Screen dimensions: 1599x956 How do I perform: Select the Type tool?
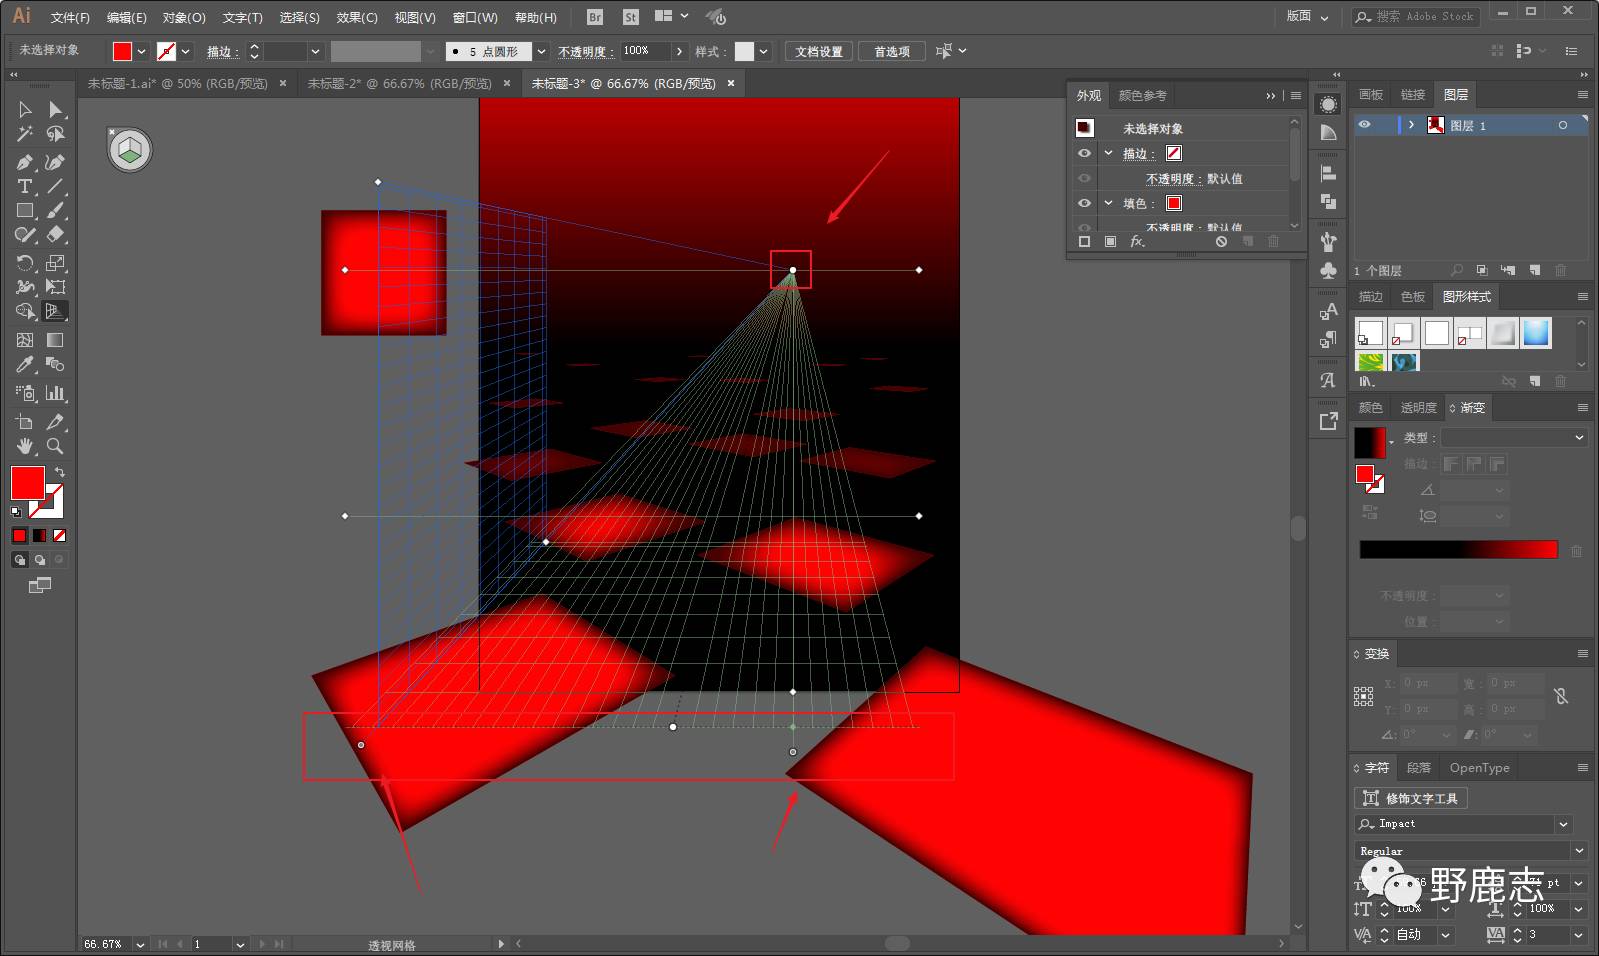tap(25, 187)
